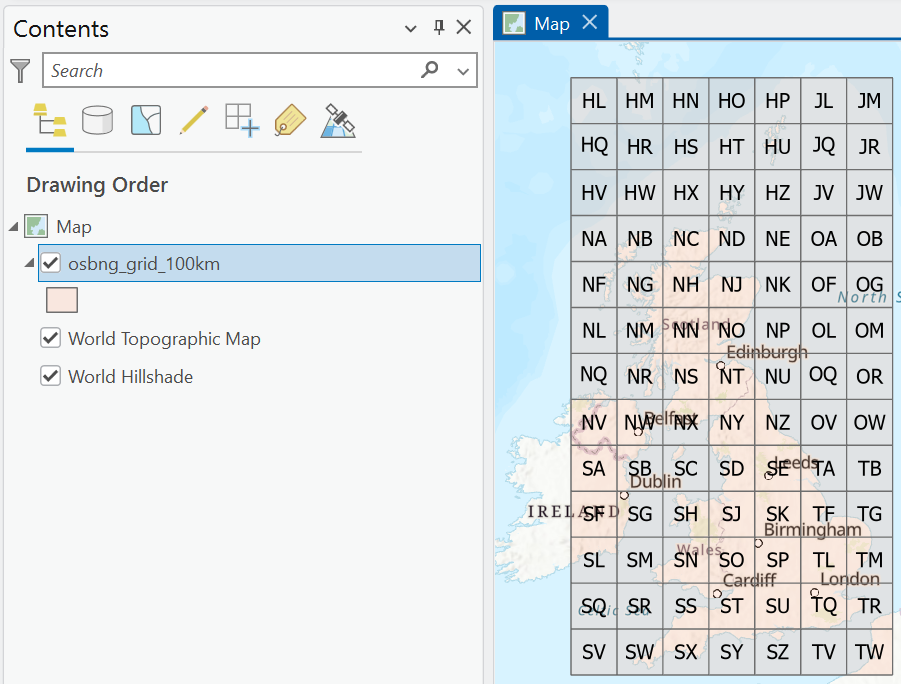Viewport: 901px width, 684px height.
Task: Choose the List By Editing pencil icon
Action: [194, 120]
